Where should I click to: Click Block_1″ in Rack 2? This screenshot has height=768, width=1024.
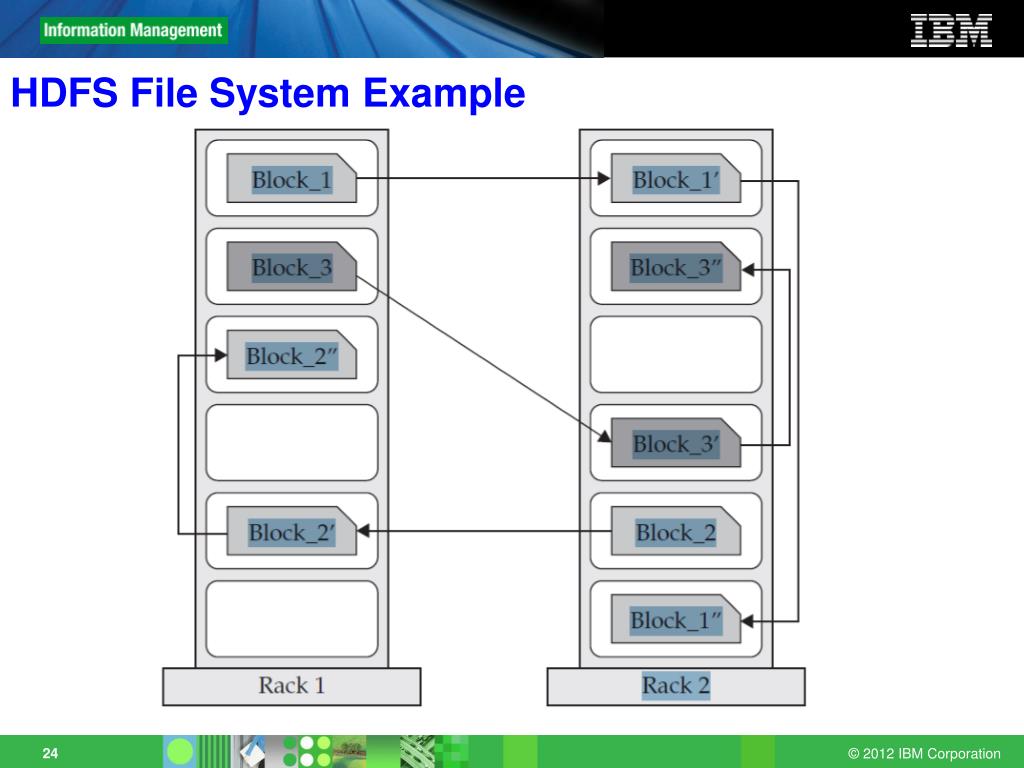click(x=675, y=618)
